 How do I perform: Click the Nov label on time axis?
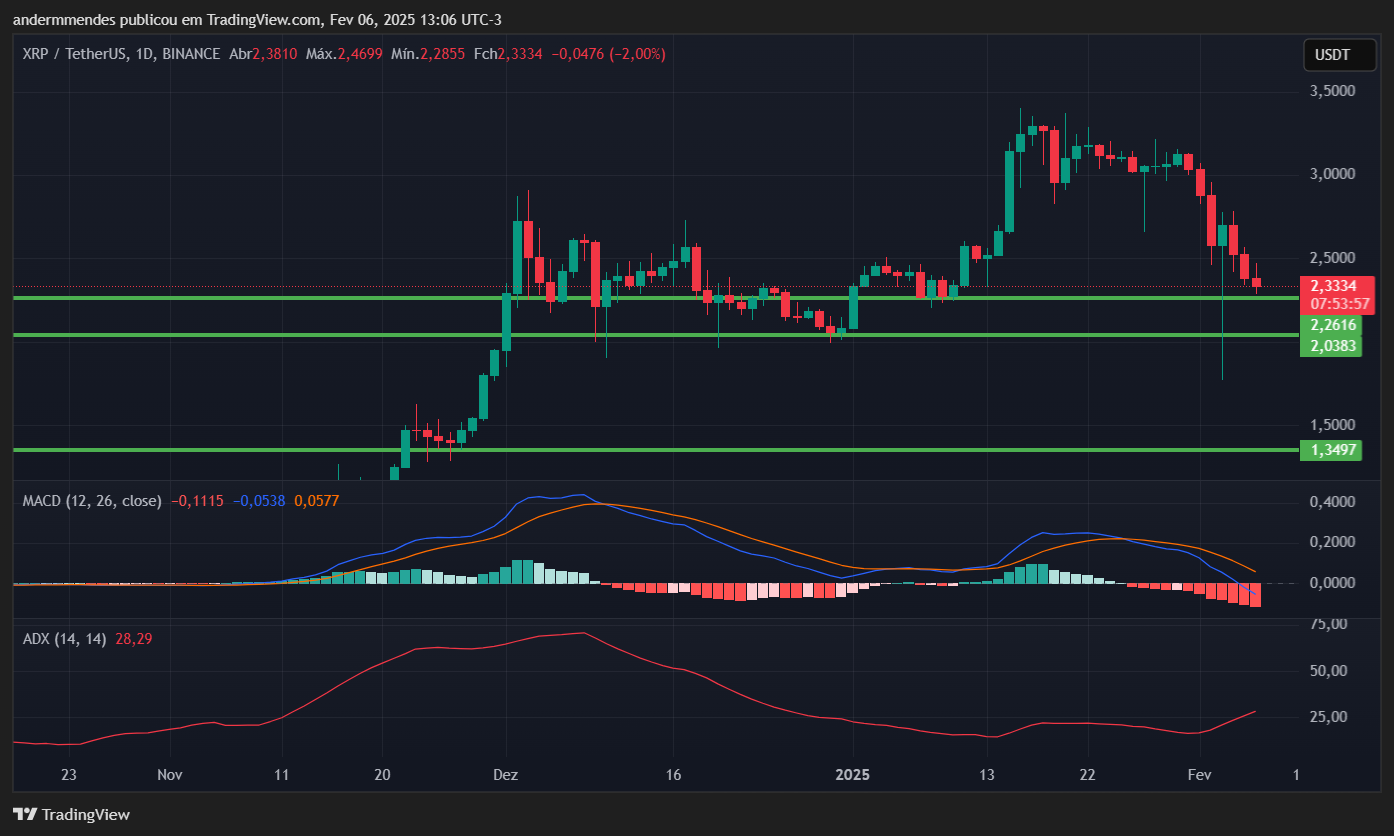(170, 774)
